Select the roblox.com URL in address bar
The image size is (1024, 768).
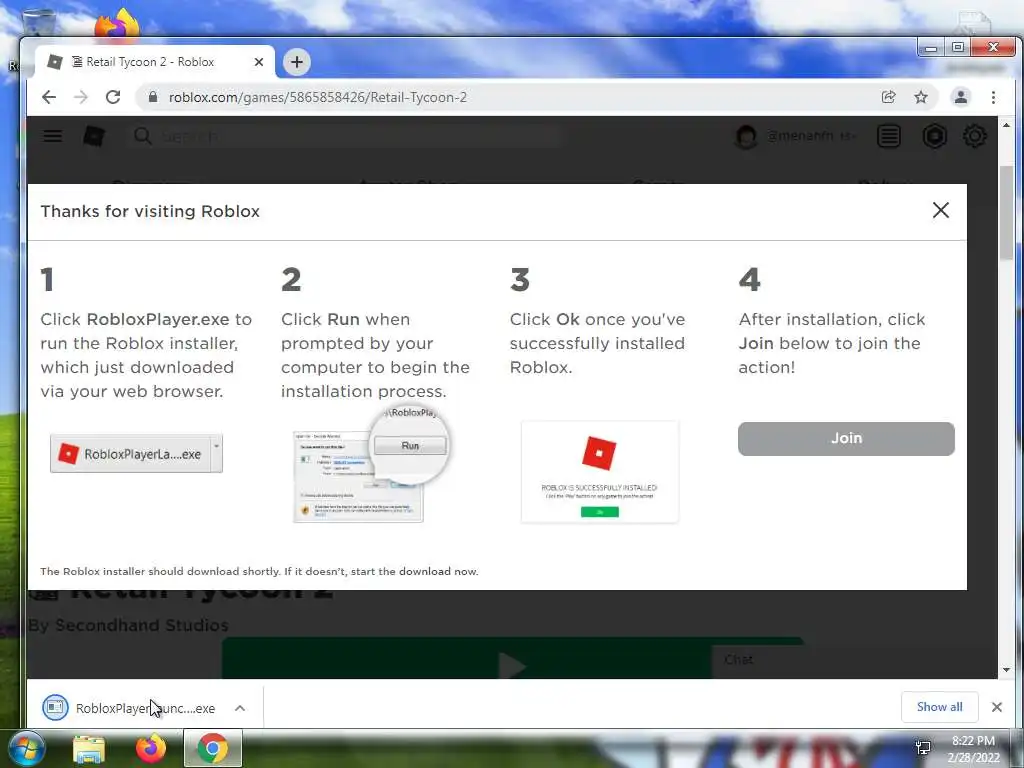pyautogui.click(x=317, y=97)
